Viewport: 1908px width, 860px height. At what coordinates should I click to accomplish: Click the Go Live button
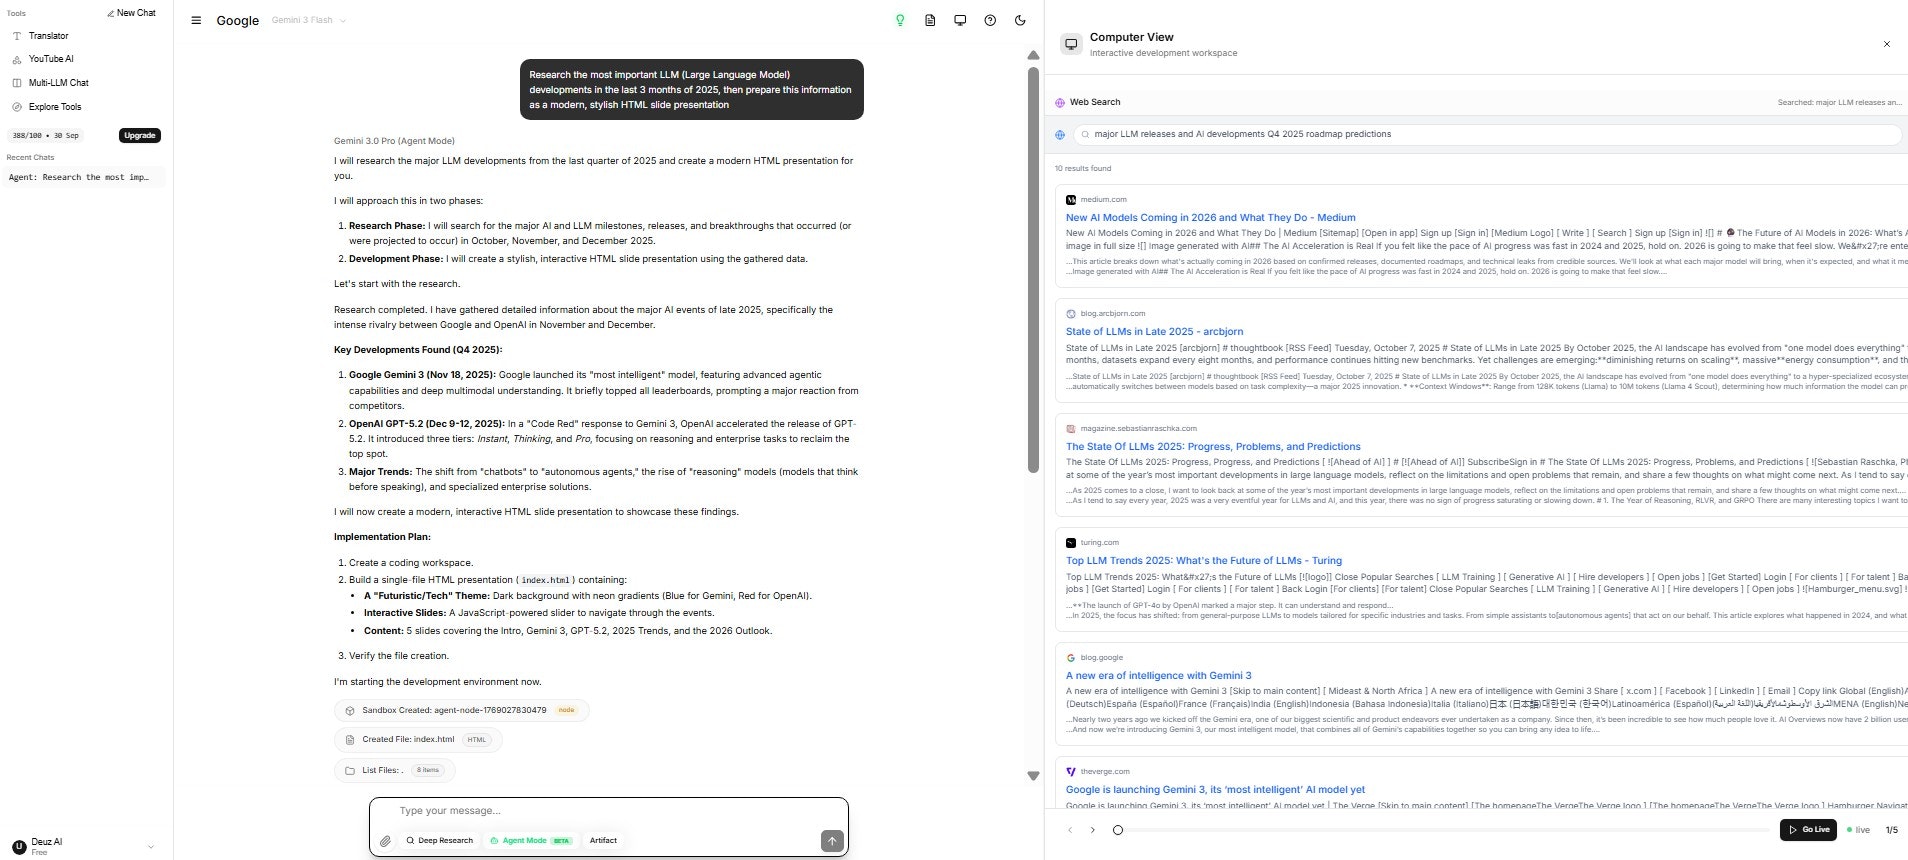pos(1808,830)
